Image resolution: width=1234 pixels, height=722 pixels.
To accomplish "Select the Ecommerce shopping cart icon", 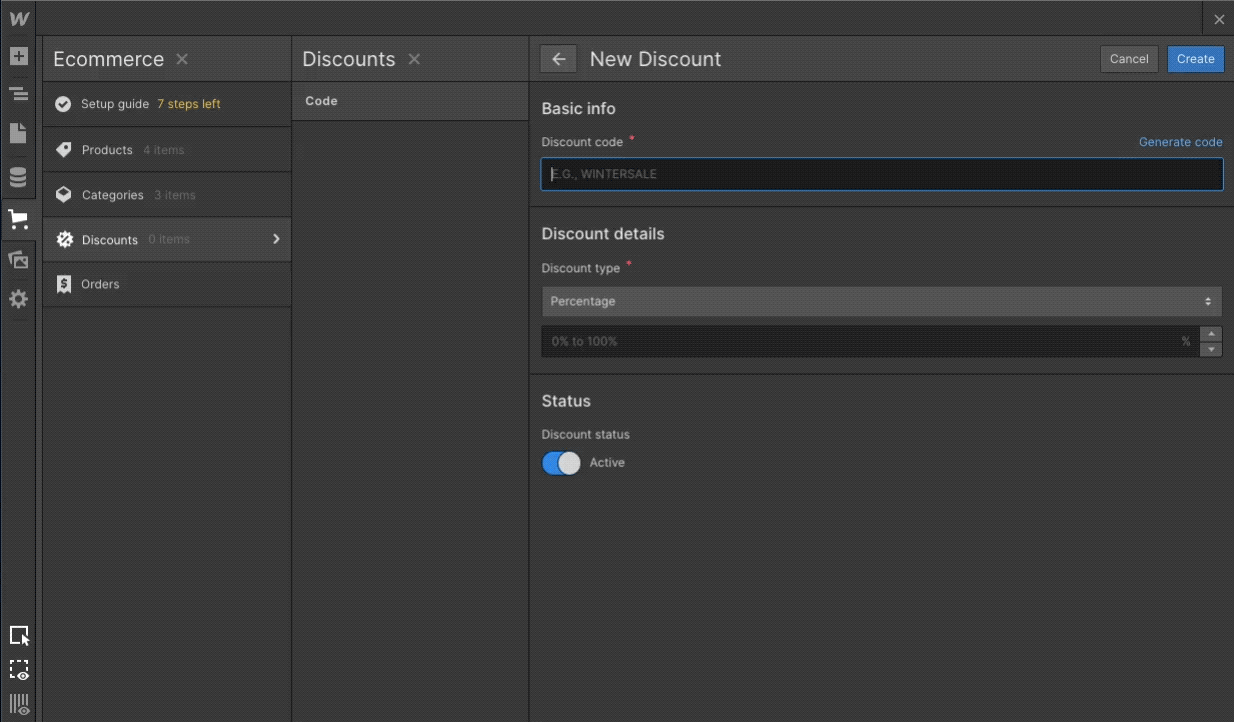I will [19, 219].
